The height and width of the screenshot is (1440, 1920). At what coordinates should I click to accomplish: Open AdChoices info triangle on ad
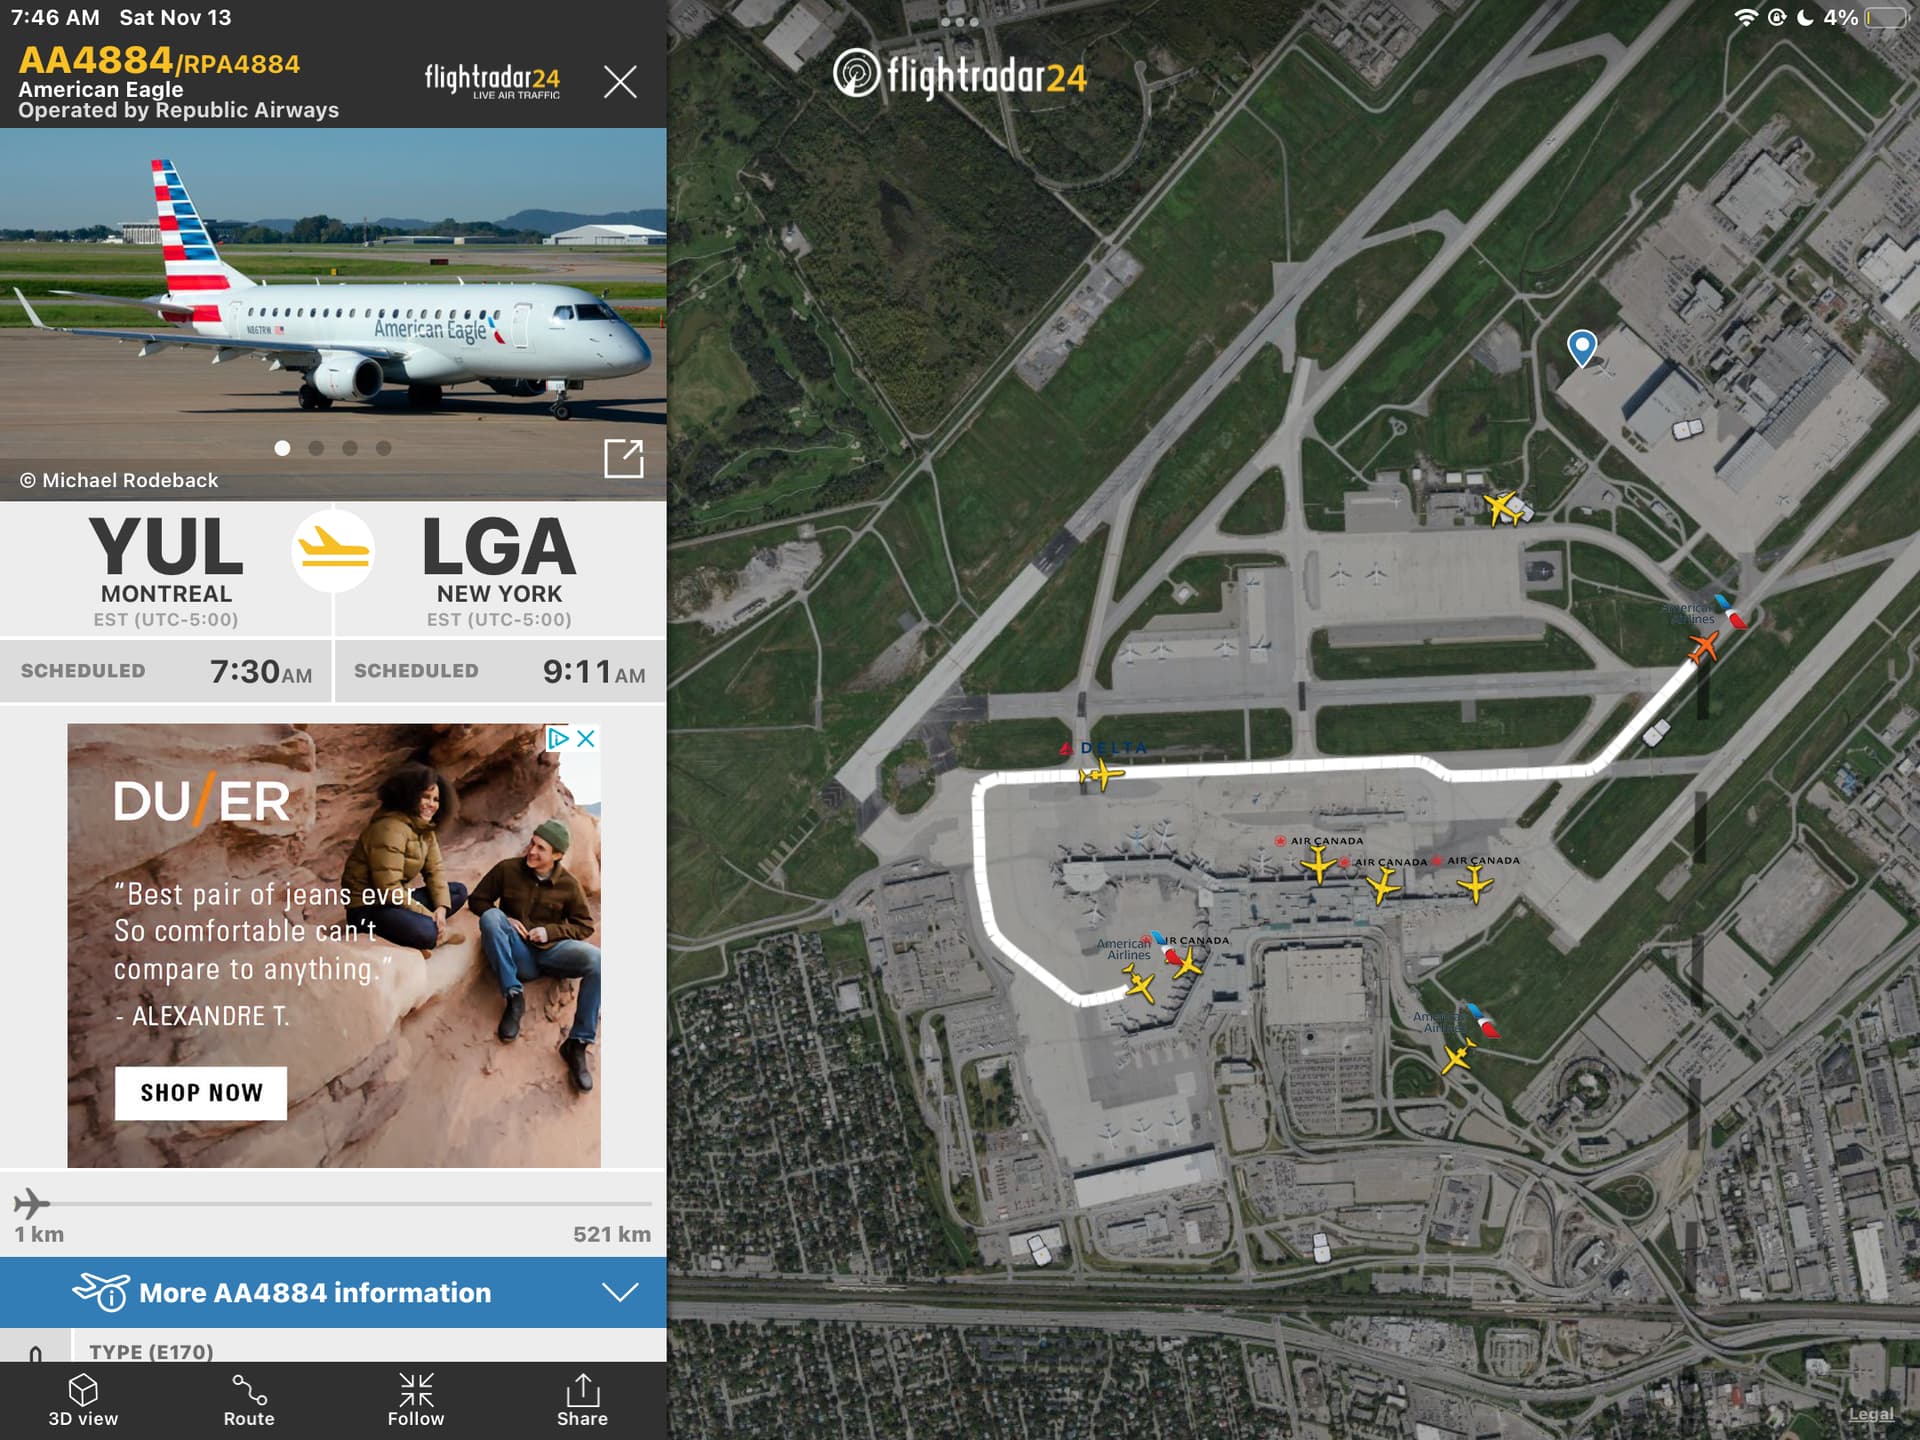coord(558,738)
